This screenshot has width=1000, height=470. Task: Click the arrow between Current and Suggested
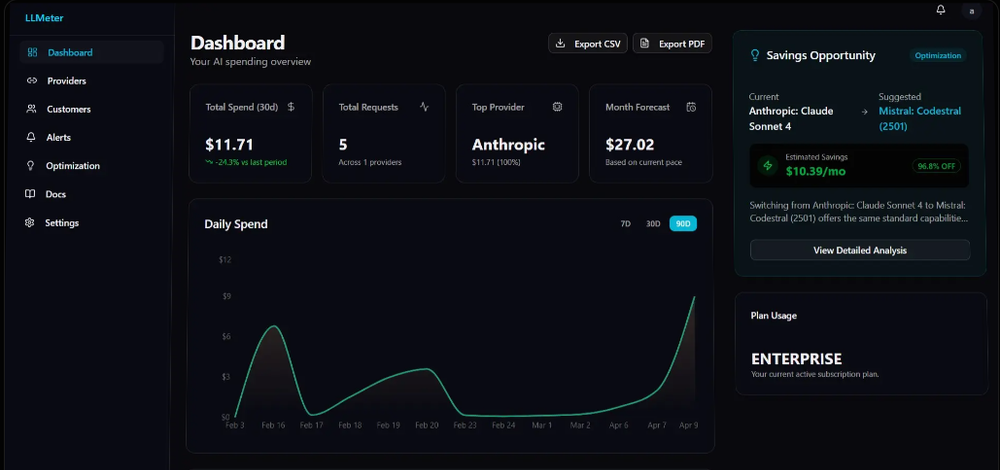coord(865,112)
